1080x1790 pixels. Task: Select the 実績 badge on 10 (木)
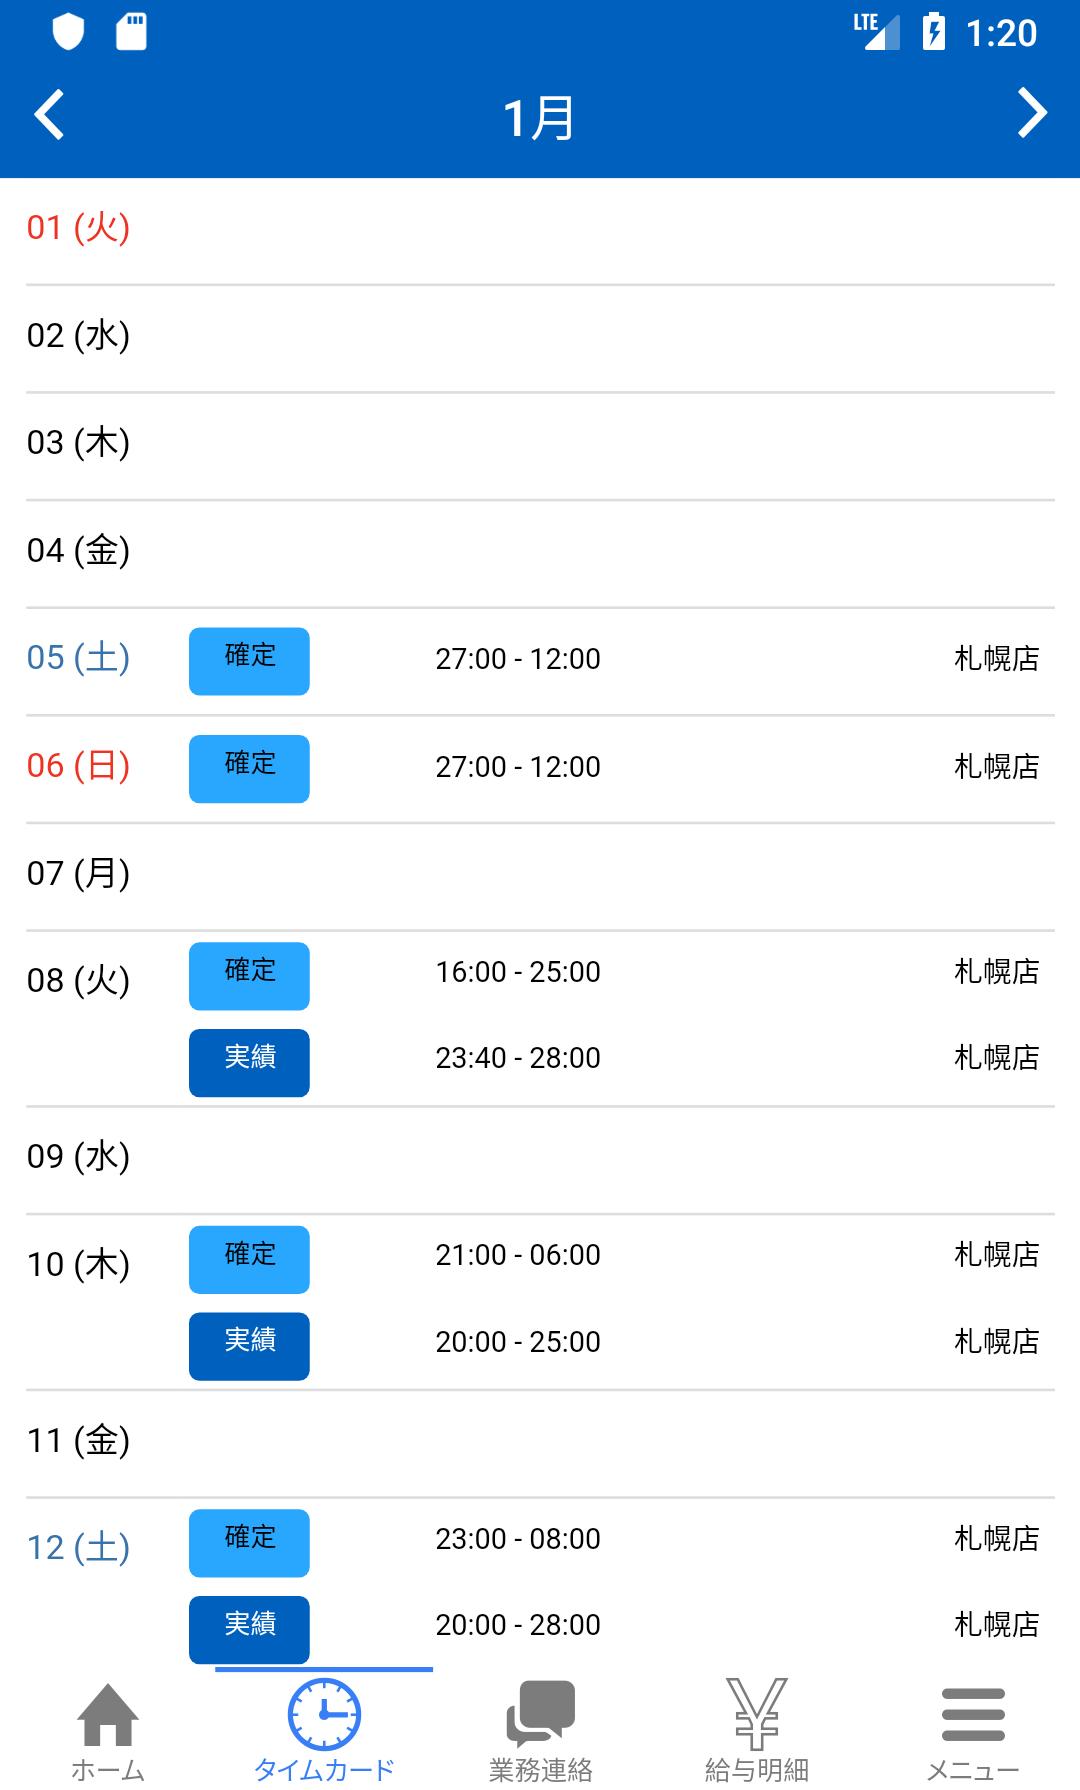click(x=249, y=1346)
